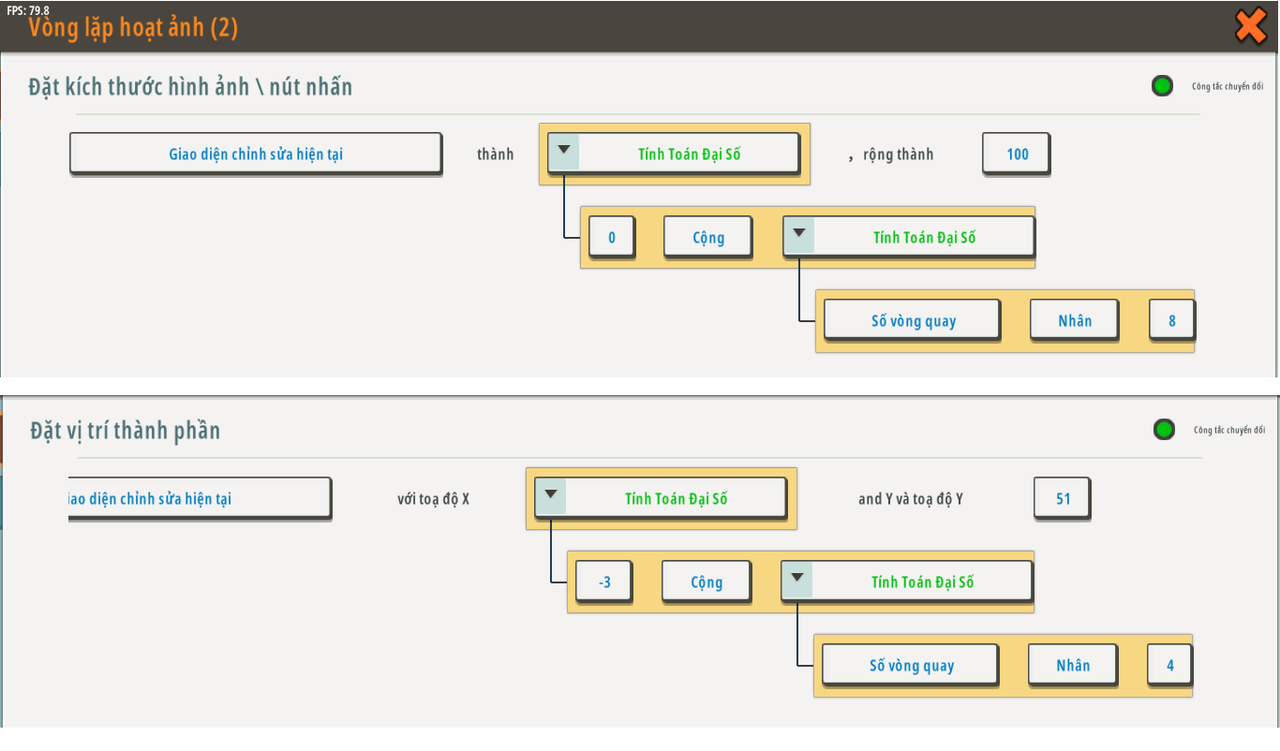Toggle green switch in component position section
The width and height of the screenshot is (1280, 751).
1164,430
